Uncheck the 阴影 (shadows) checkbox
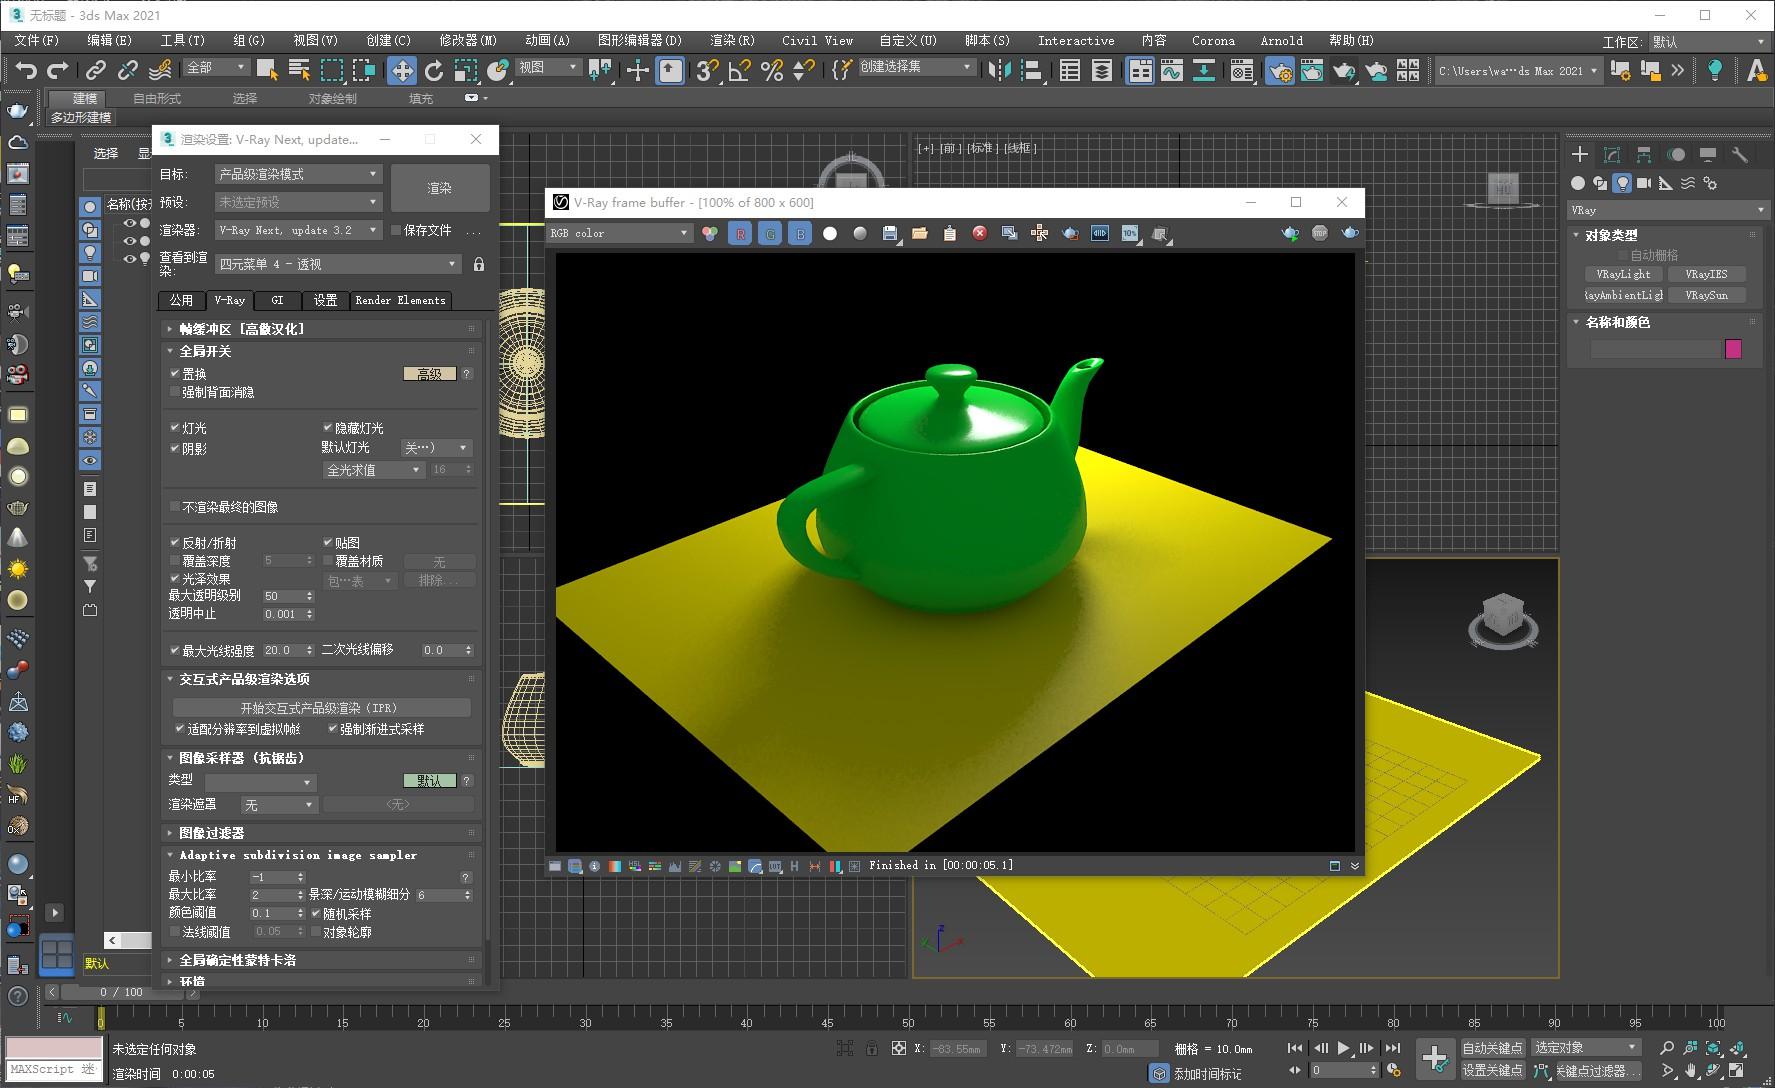 (x=176, y=449)
